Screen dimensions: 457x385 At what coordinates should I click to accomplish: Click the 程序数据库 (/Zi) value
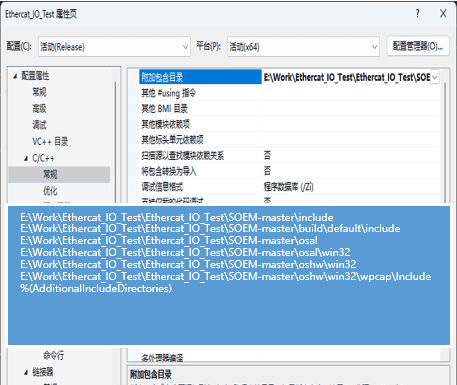289,187
